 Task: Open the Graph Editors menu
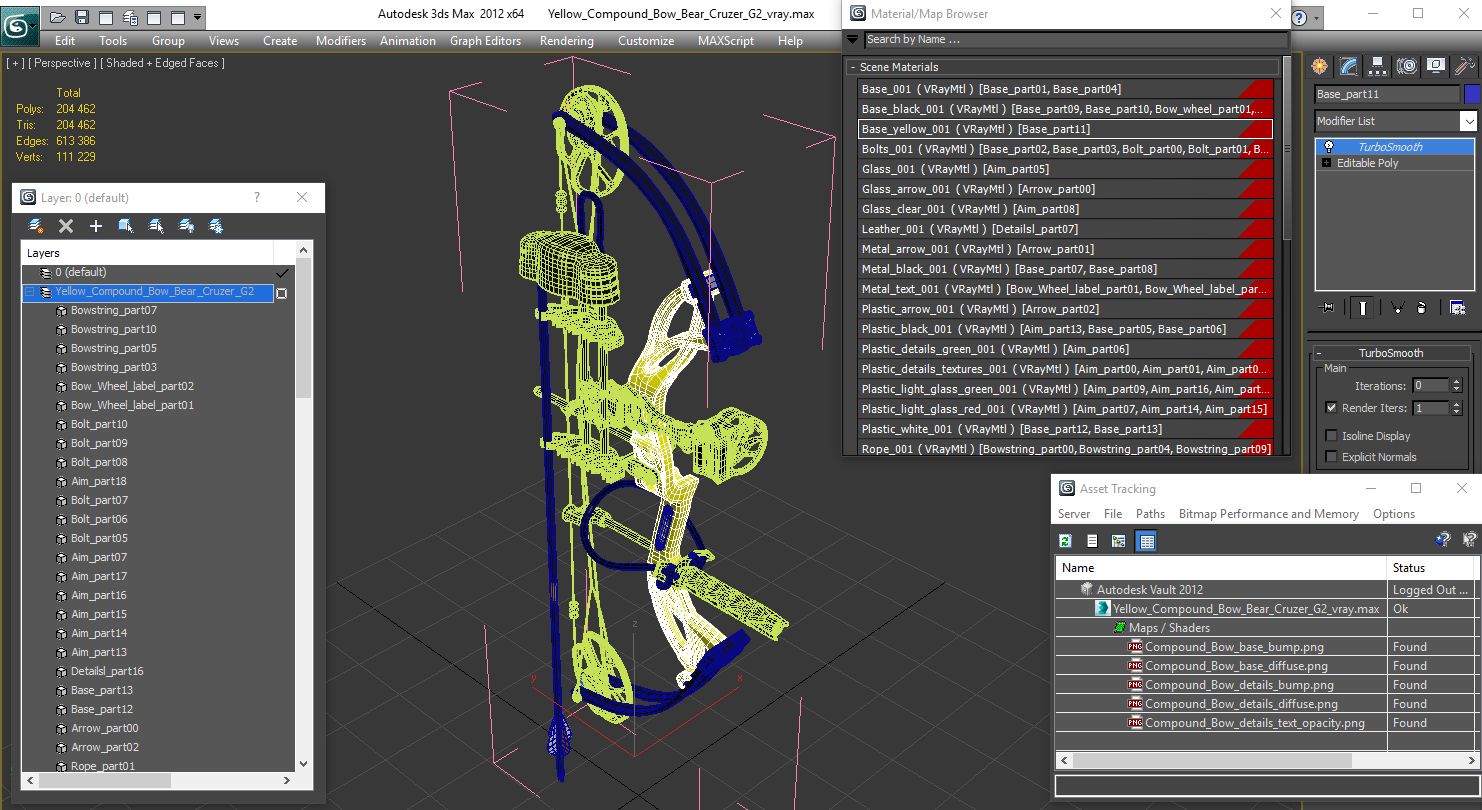(485, 41)
